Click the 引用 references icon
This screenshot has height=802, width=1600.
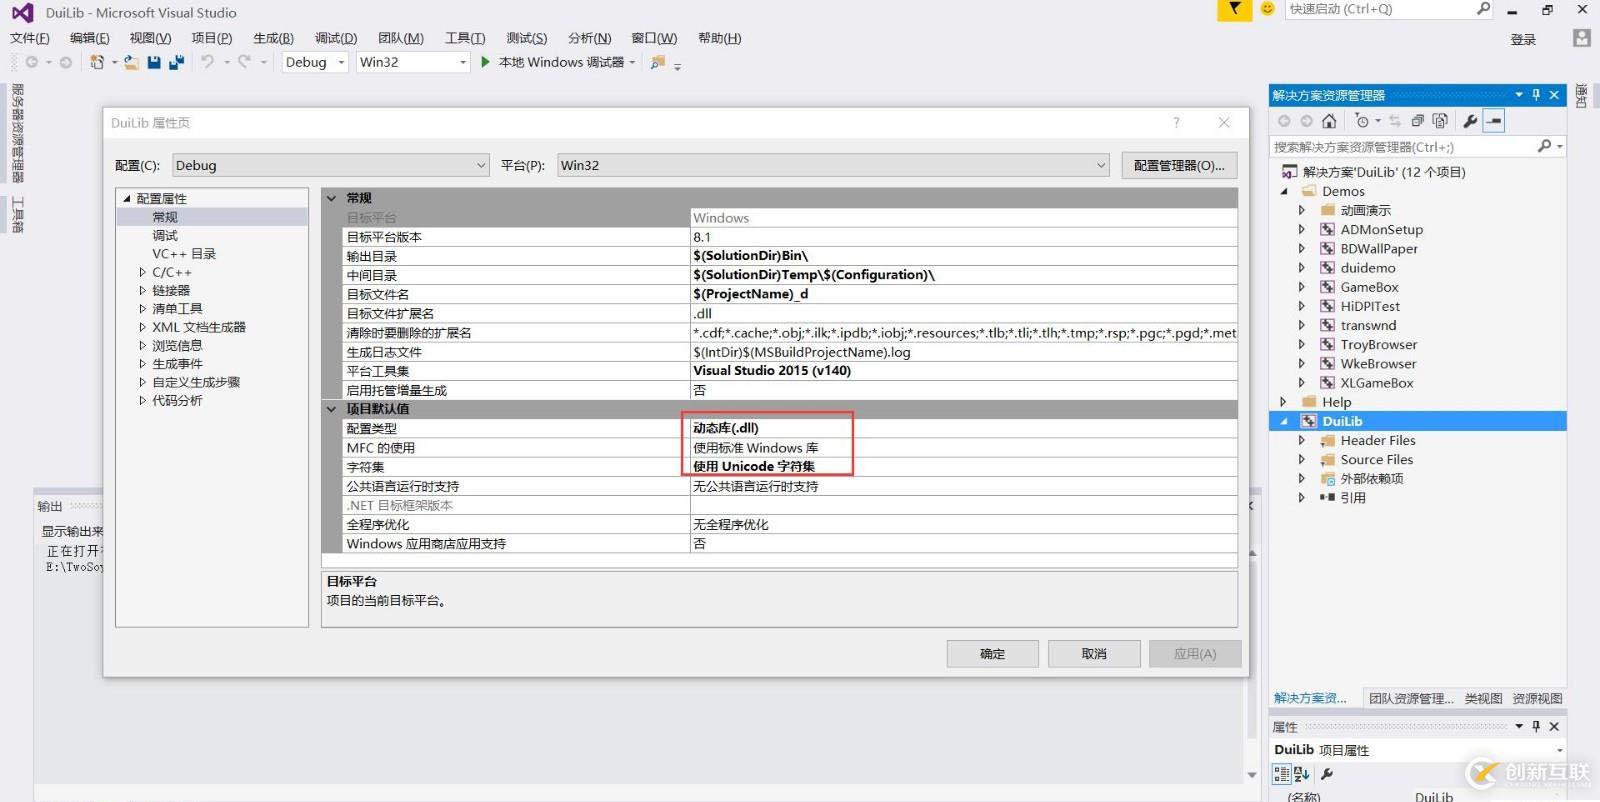pos(1327,497)
